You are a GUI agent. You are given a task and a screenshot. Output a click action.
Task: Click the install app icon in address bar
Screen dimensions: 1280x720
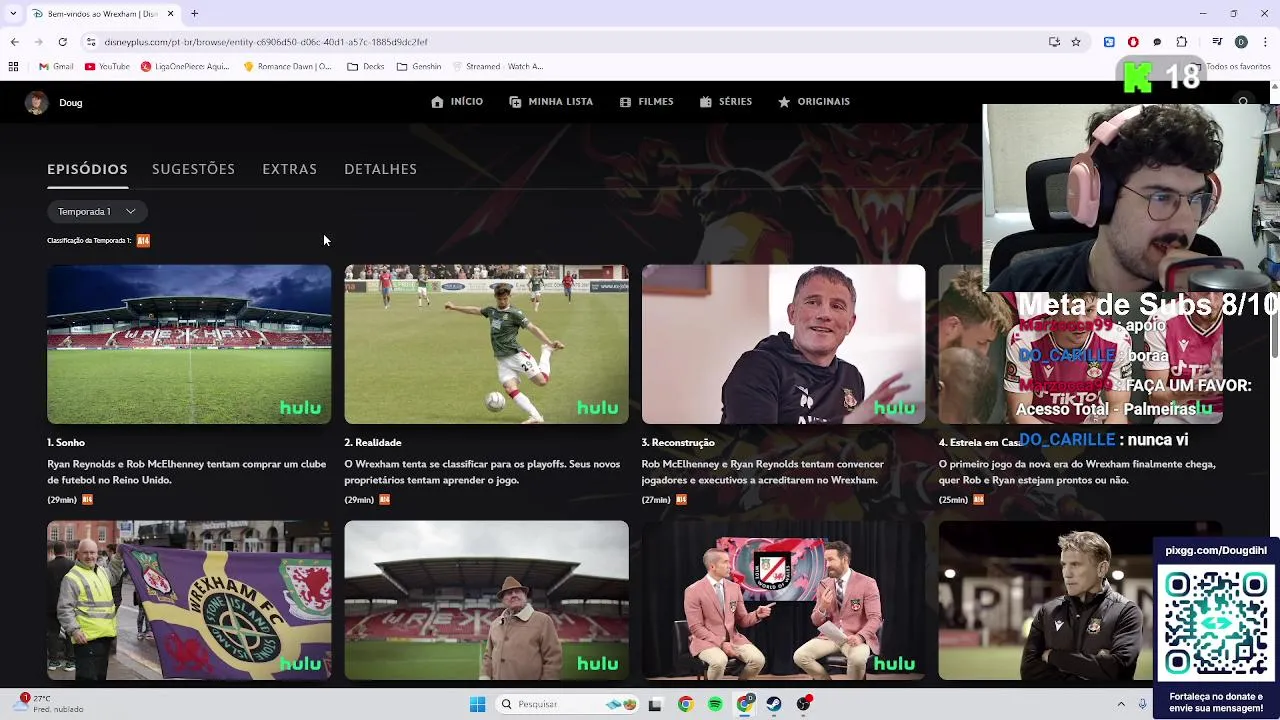click(1054, 42)
